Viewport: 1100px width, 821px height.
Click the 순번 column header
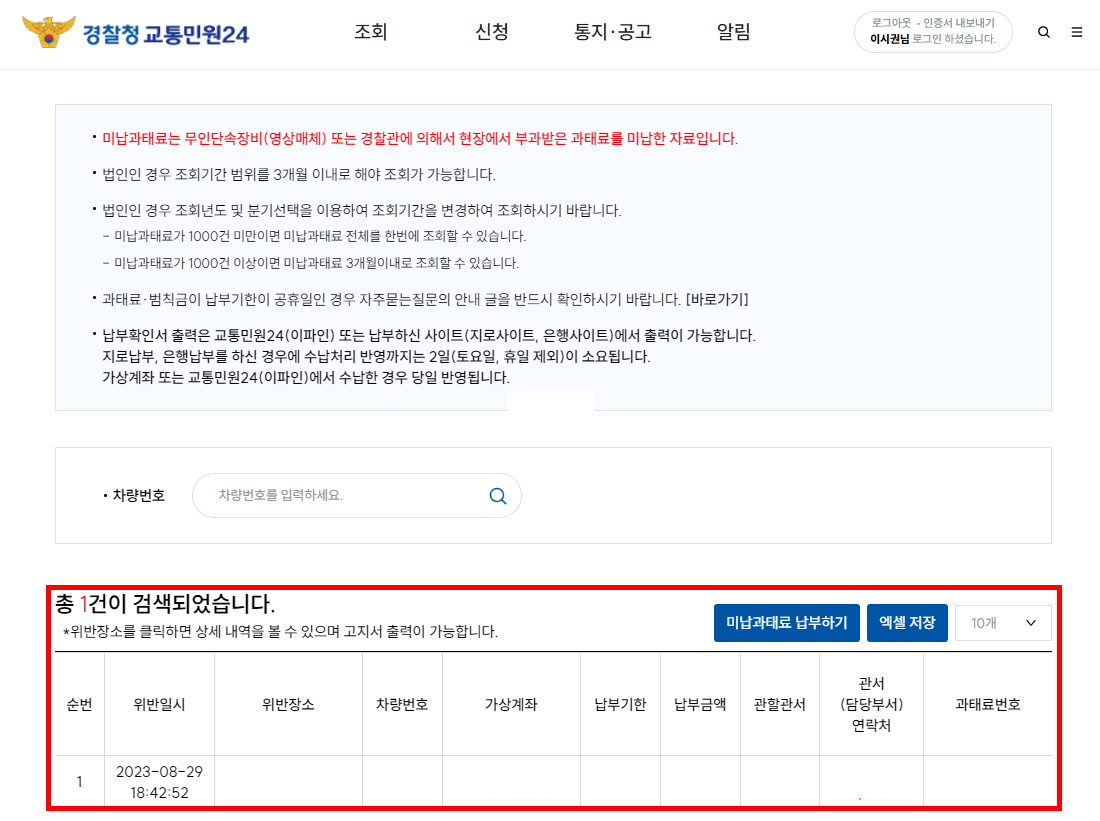79,705
